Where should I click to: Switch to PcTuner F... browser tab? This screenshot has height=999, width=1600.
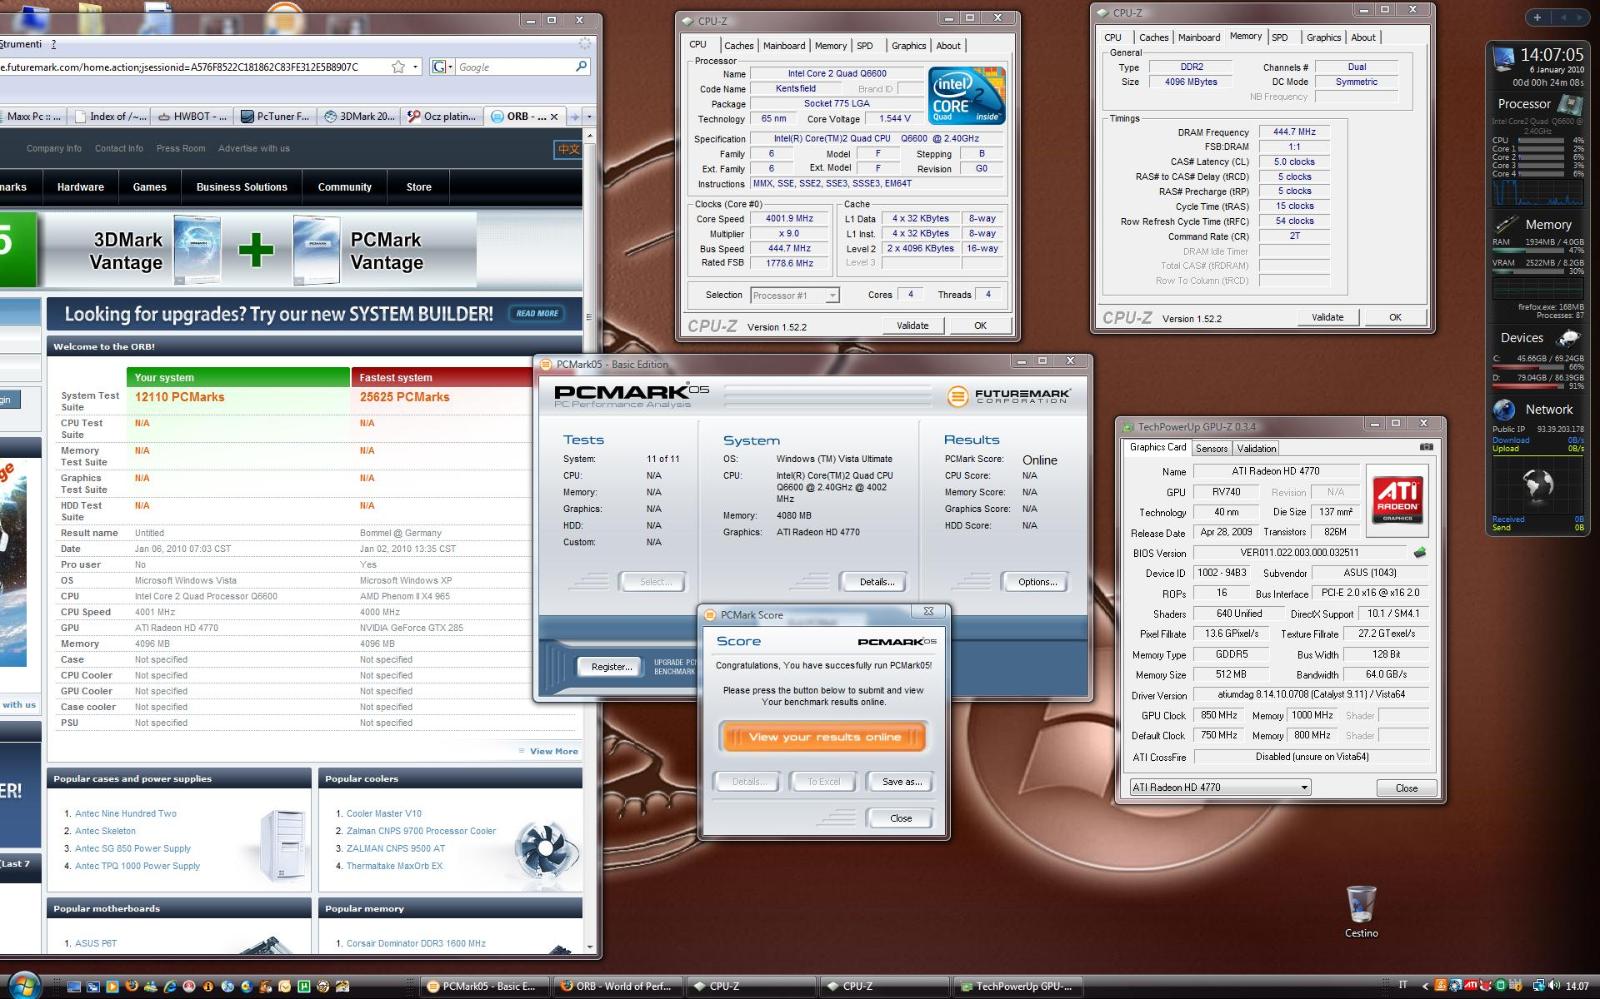275,116
